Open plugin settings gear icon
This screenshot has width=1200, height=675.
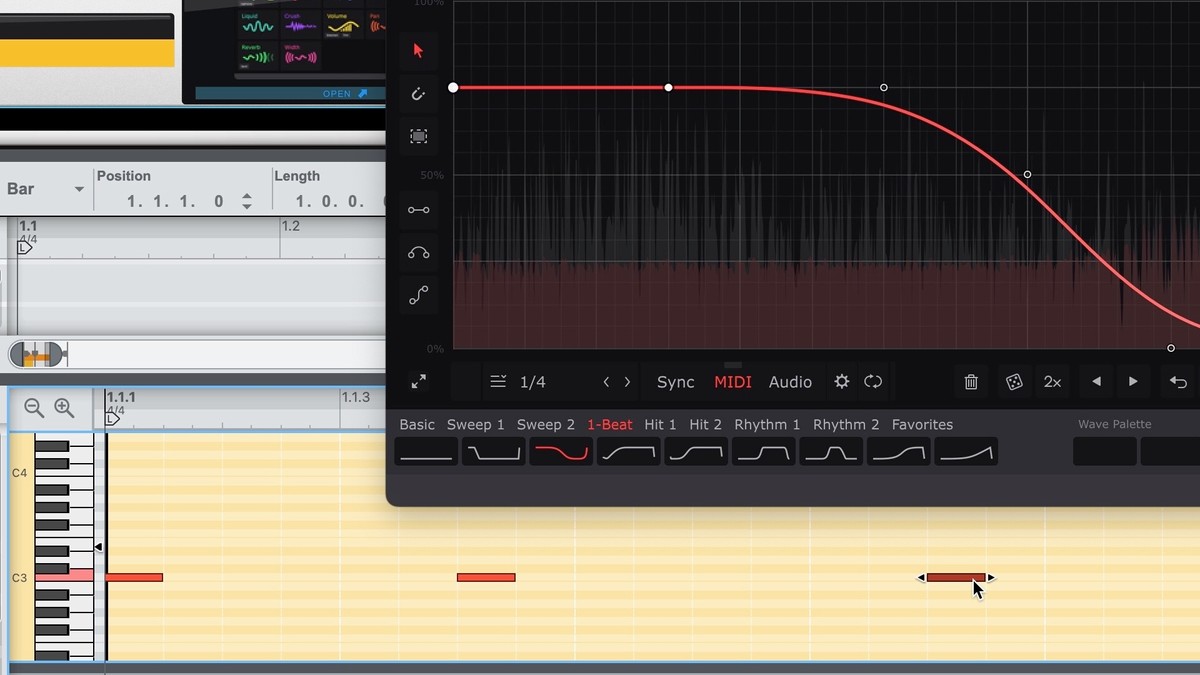(842, 382)
